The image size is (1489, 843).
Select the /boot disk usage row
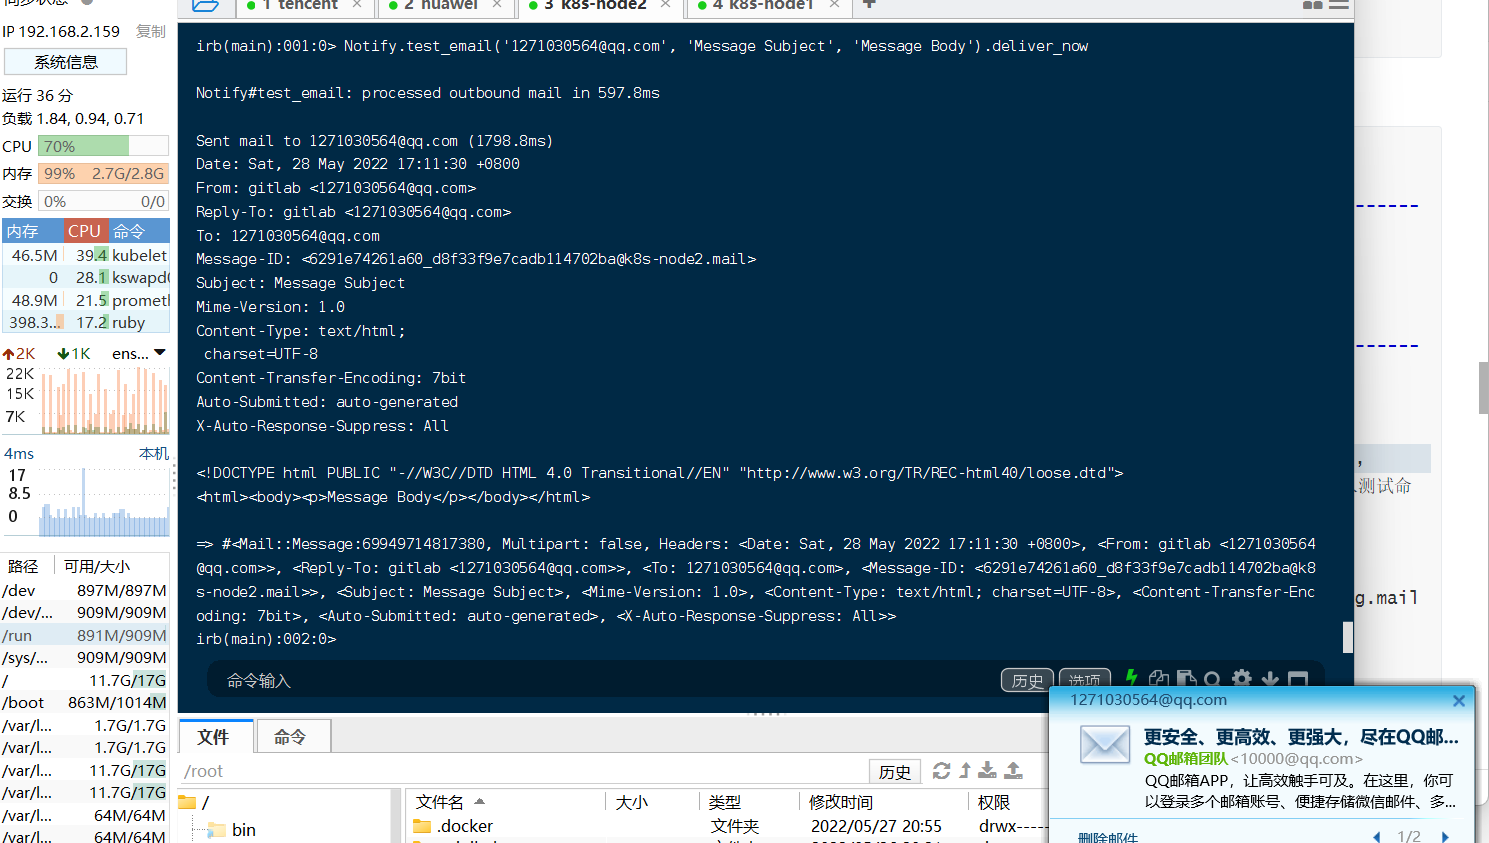tap(85, 702)
